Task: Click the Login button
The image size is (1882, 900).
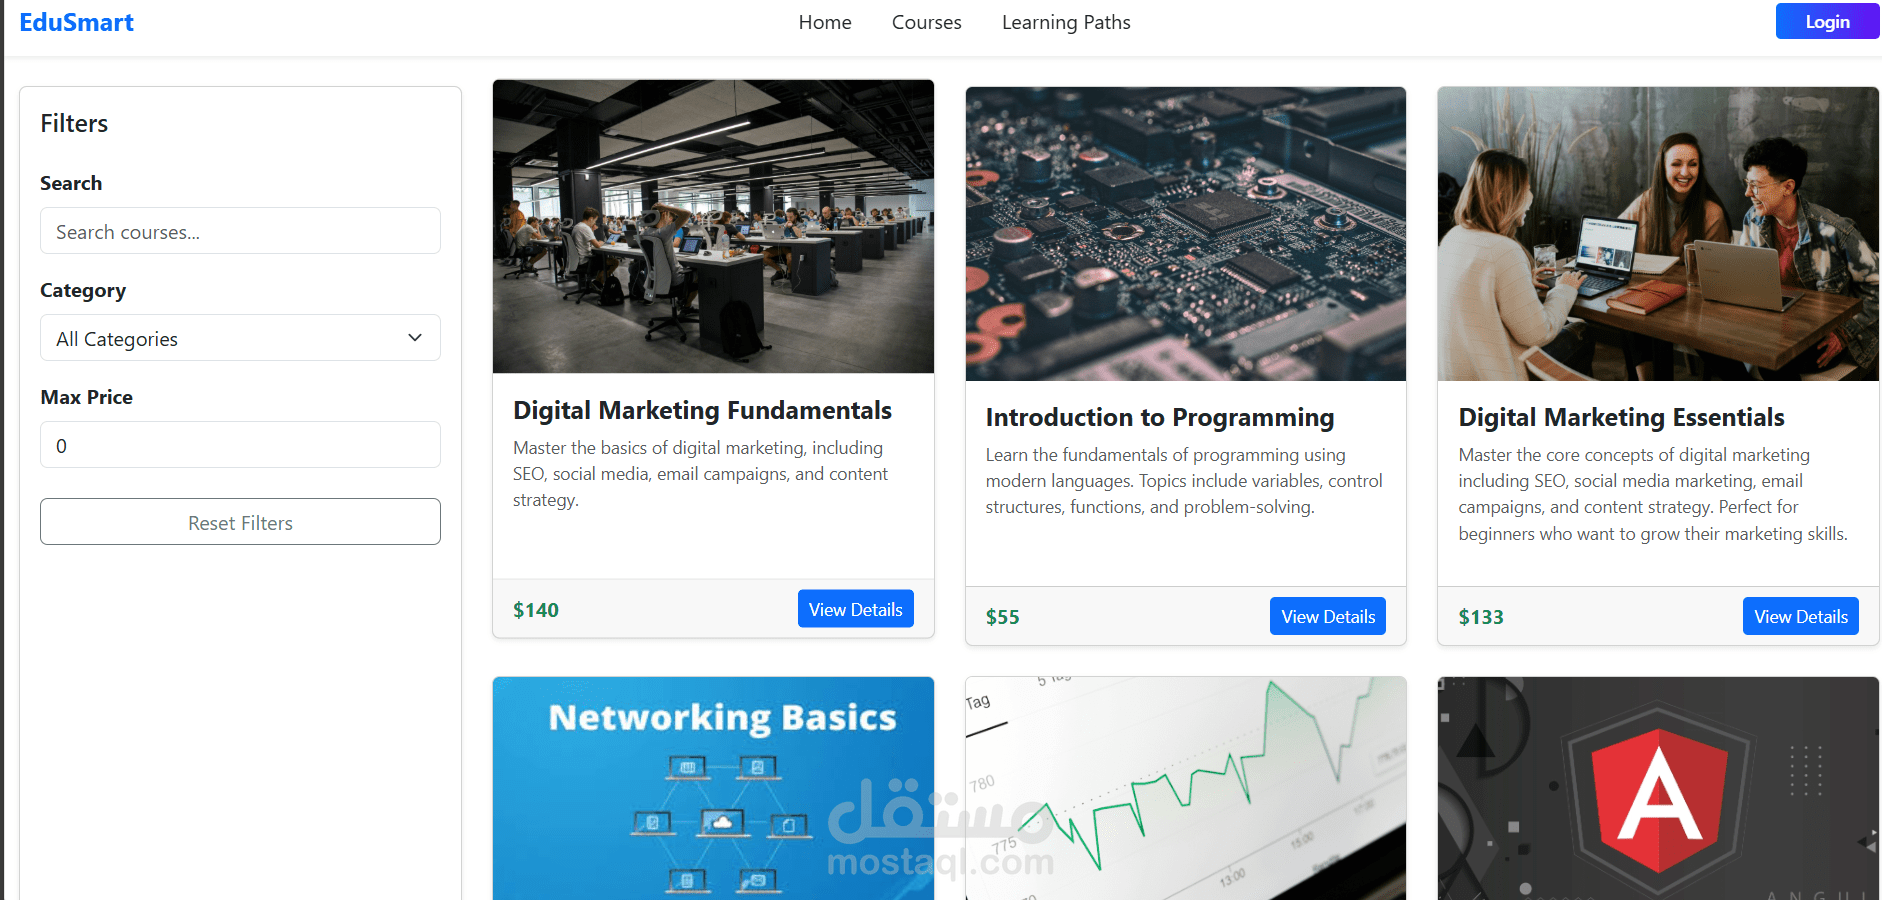Action: [1827, 21]
